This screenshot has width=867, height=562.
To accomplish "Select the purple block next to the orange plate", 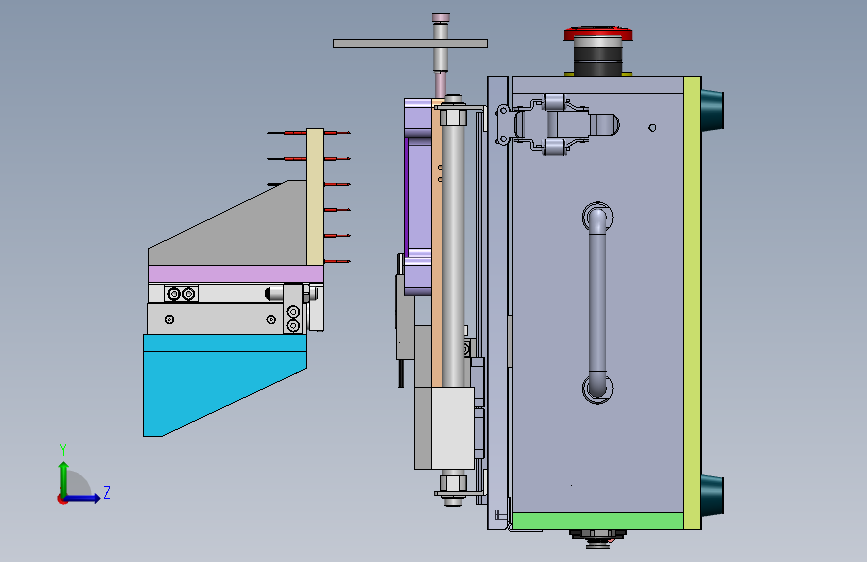I will pyautogui.click(x=419, y=196).
